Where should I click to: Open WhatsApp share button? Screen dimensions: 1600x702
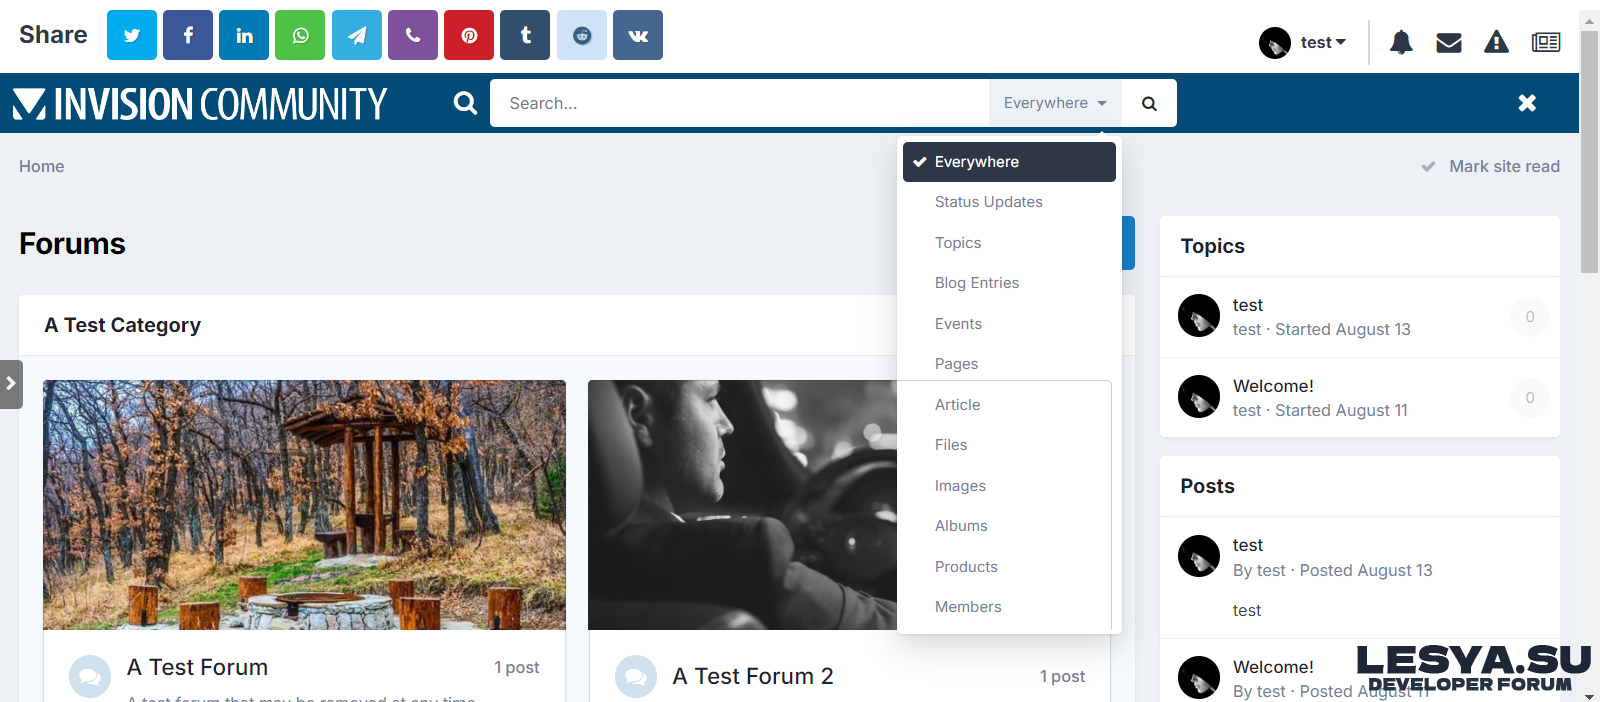coord(300,35)
